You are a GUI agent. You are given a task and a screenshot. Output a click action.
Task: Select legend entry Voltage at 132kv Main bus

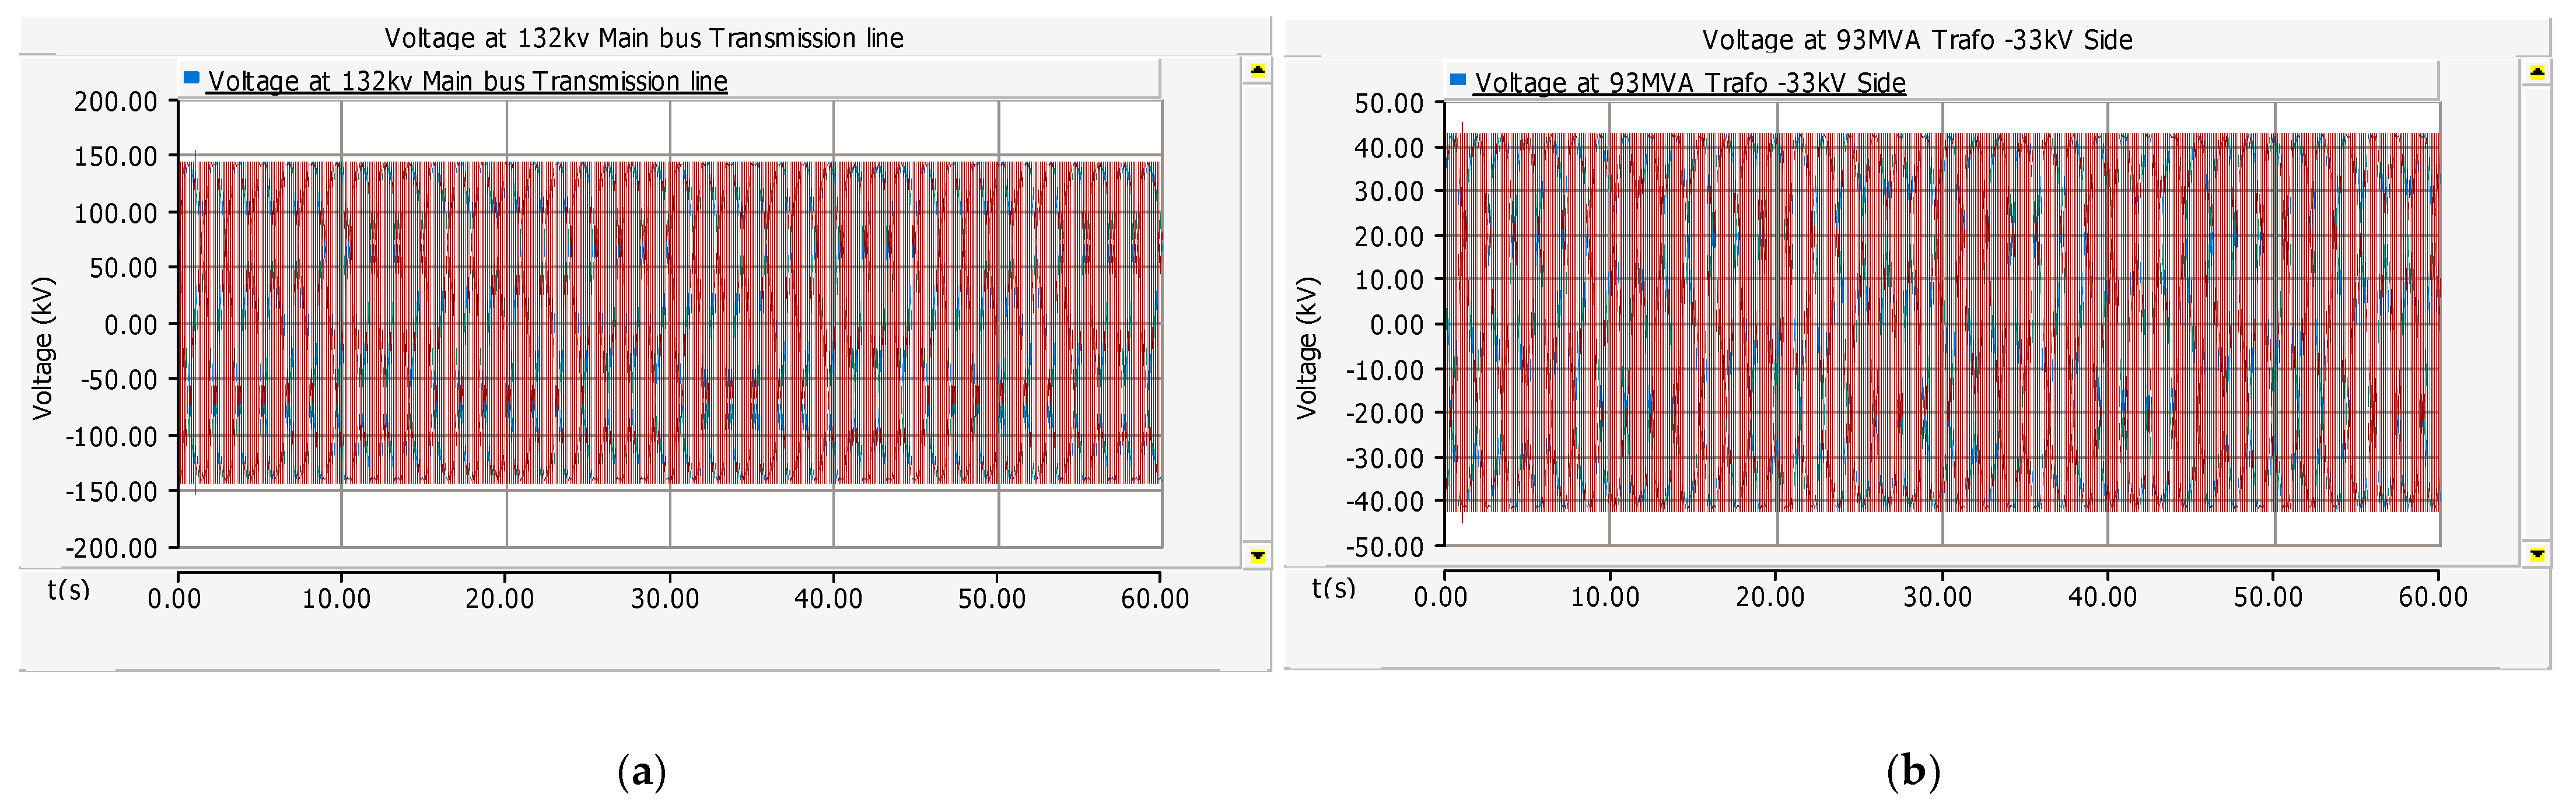[x=467, y=81]
